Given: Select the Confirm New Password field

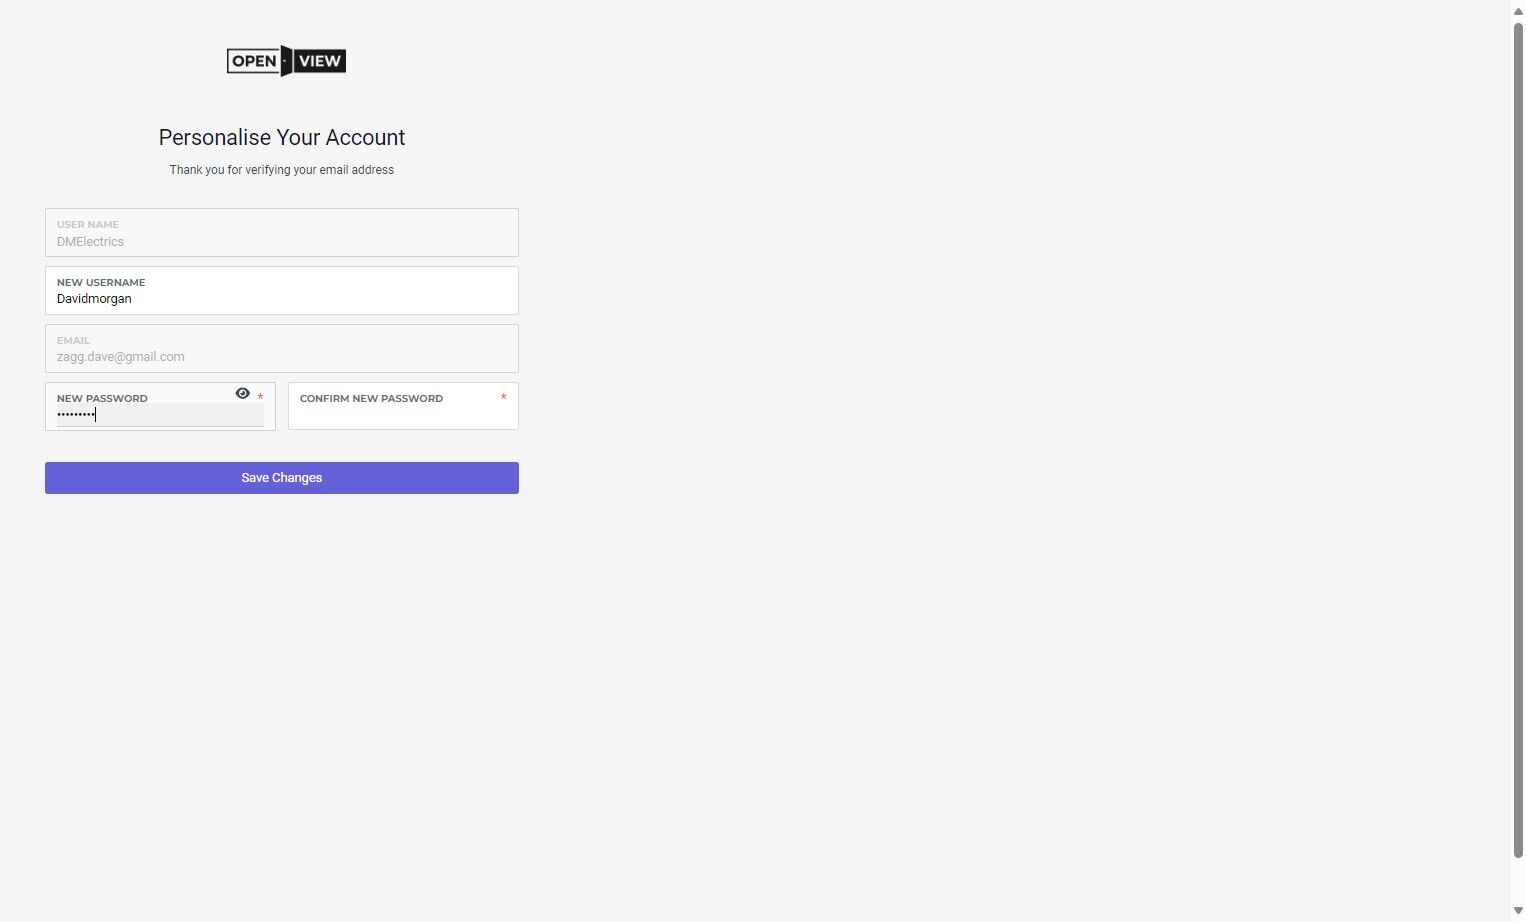Looking at the screenshot, I should pos(403,406).
